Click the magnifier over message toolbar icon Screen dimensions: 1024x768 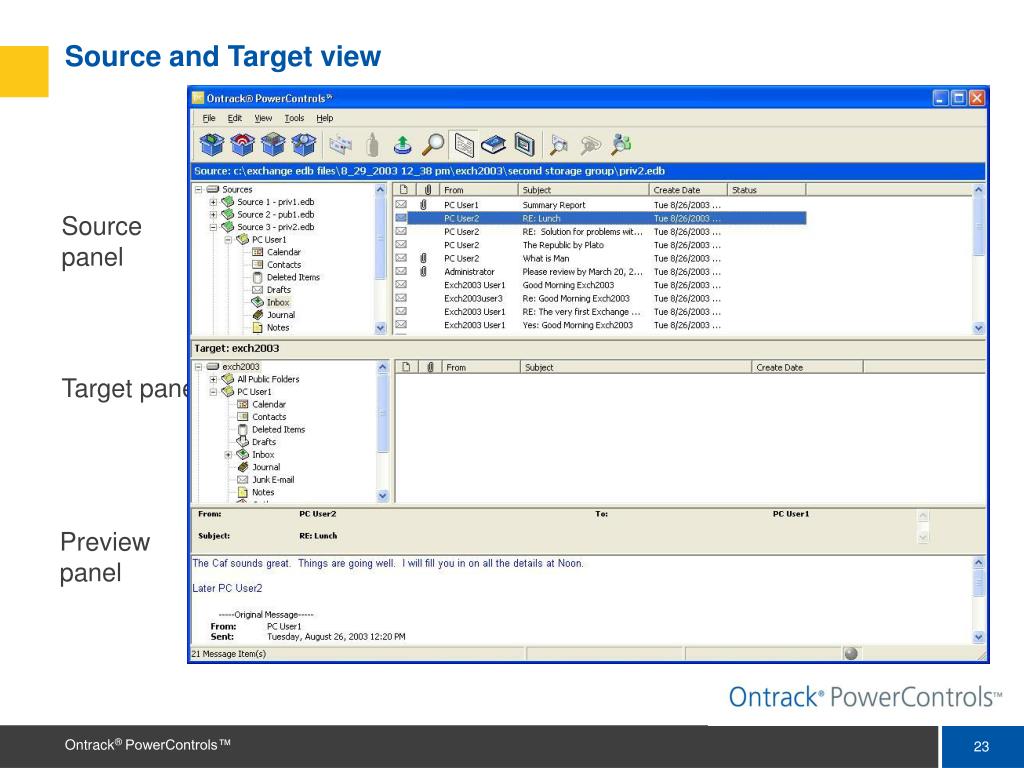[x=558, y=144]
